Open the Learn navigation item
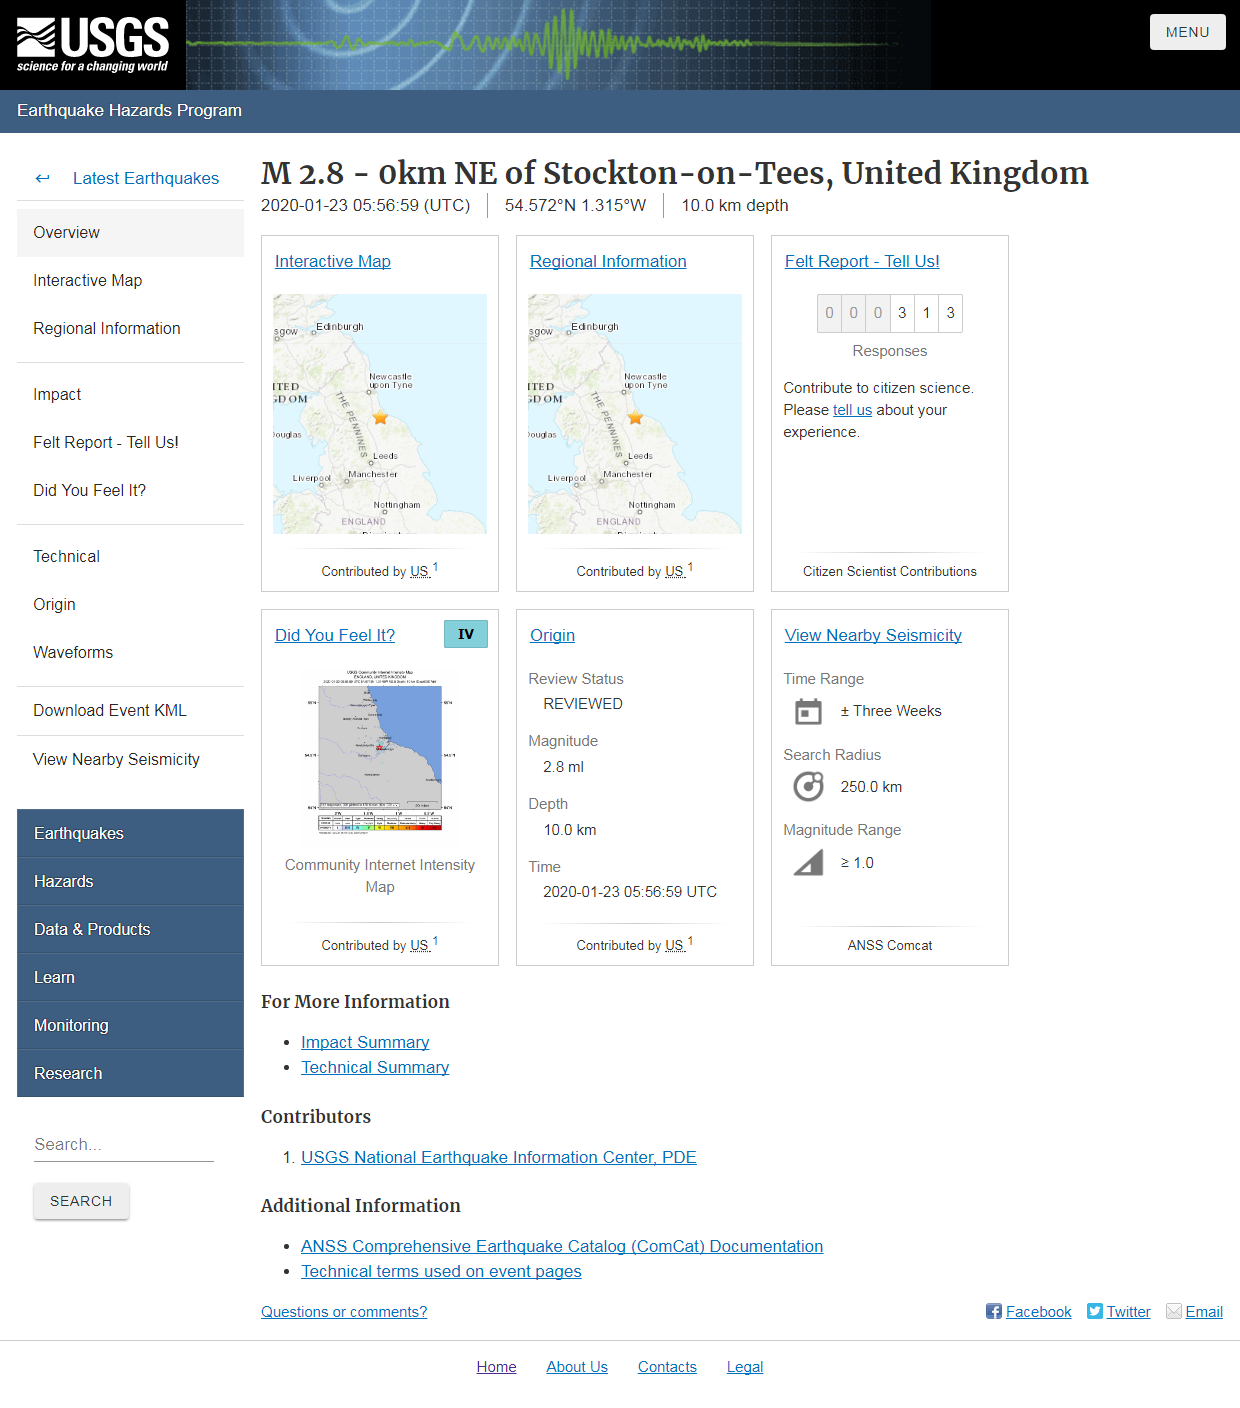Viewport: 1240px width, 1408px height. point(130,977)
